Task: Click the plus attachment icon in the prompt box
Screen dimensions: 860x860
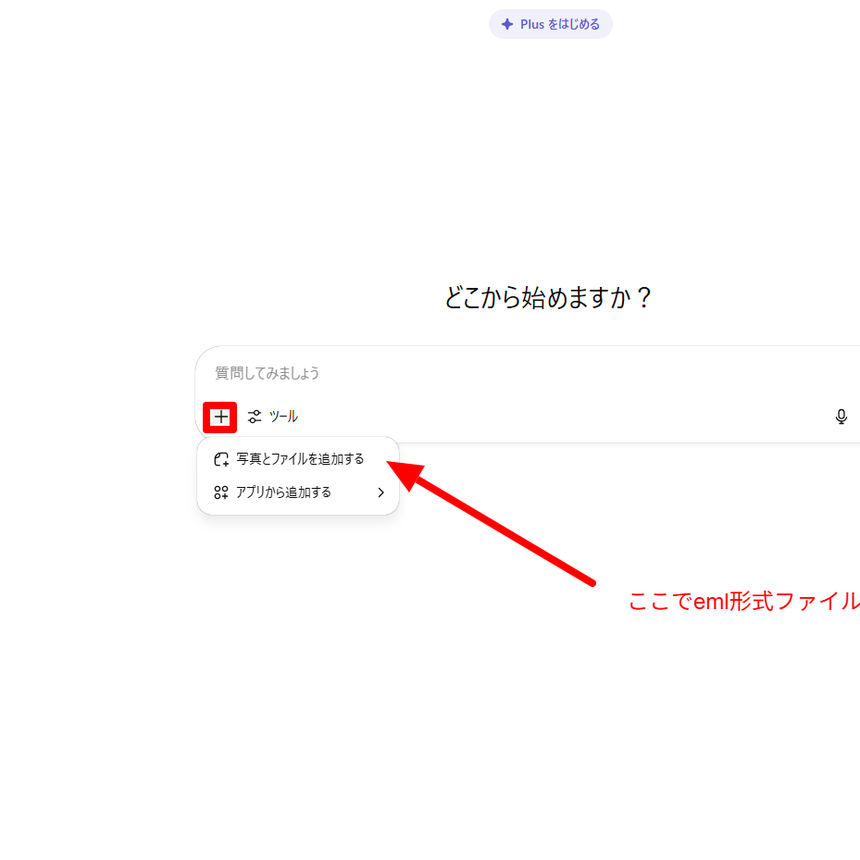Action: click(220, 417)
